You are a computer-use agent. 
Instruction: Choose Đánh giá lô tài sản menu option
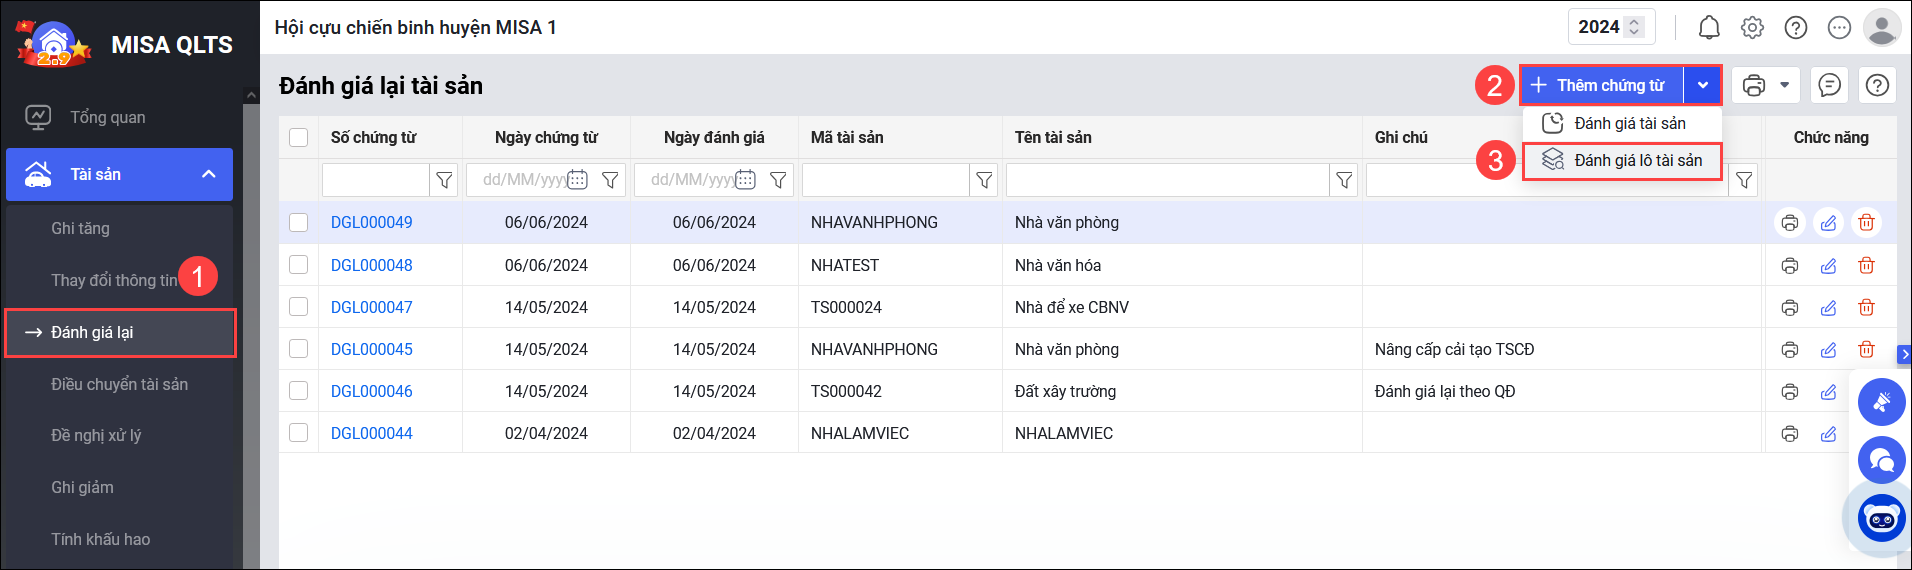tap(1637, 161)
